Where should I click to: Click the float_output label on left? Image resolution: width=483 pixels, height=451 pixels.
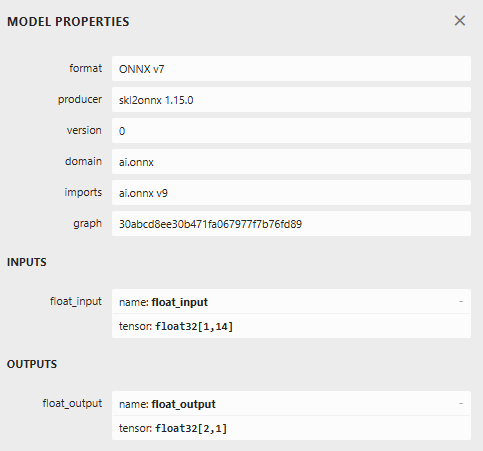tap(72, 403)
